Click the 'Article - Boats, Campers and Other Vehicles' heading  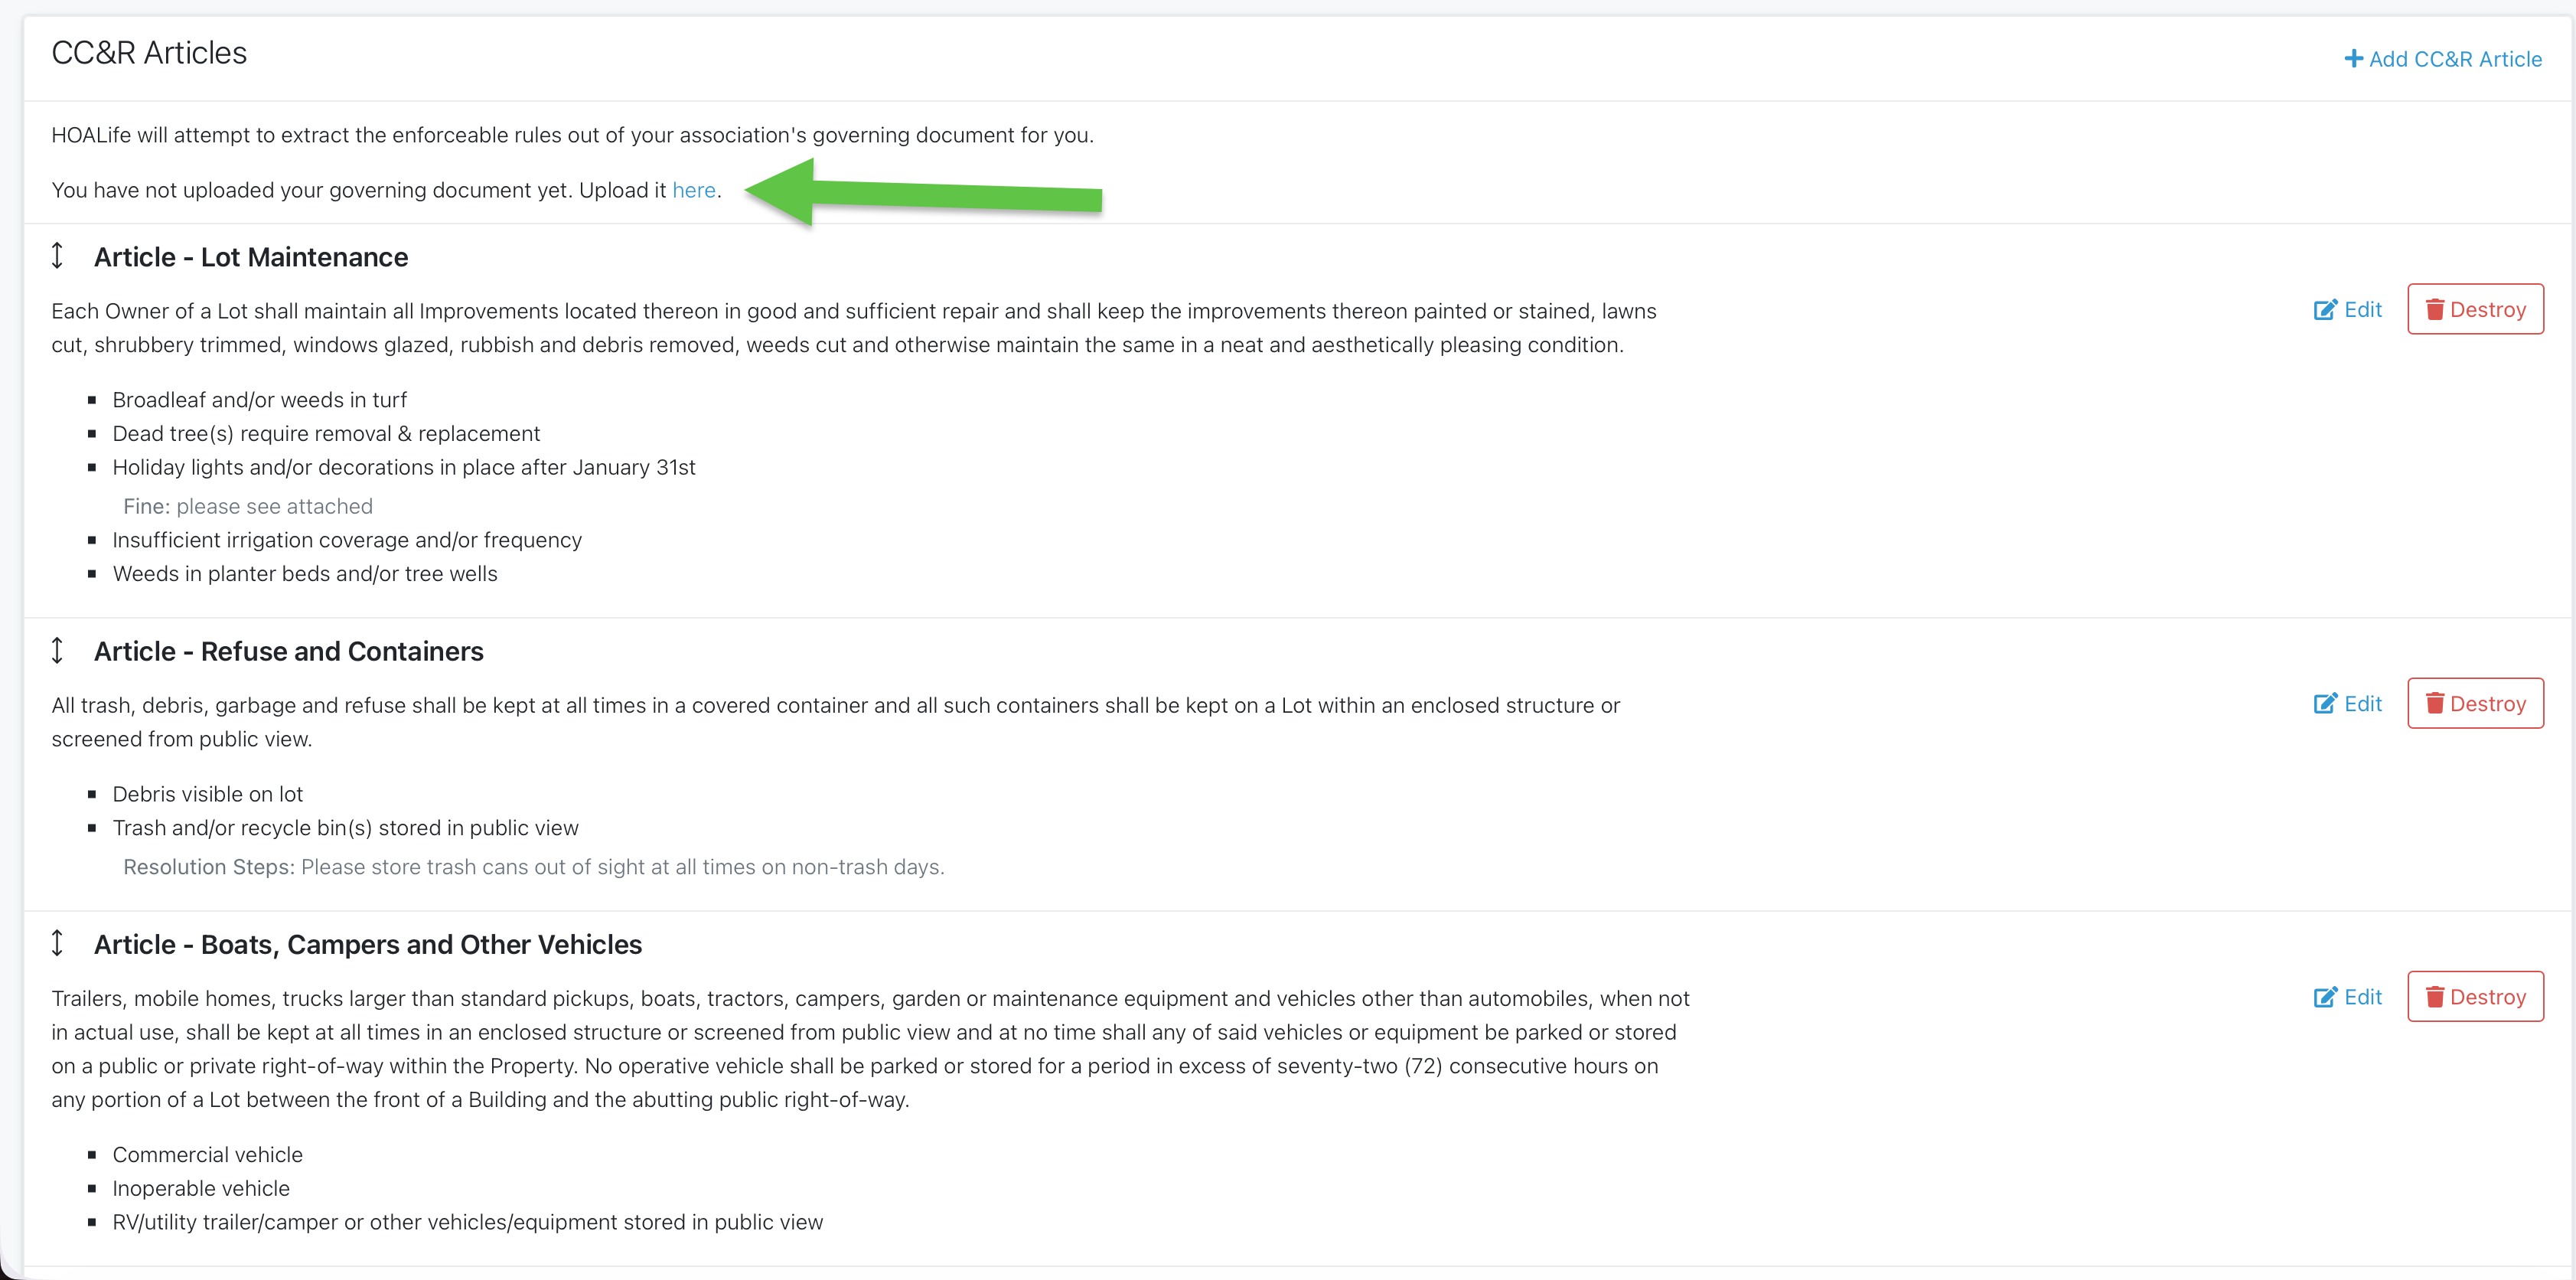[x=367, y=944]
